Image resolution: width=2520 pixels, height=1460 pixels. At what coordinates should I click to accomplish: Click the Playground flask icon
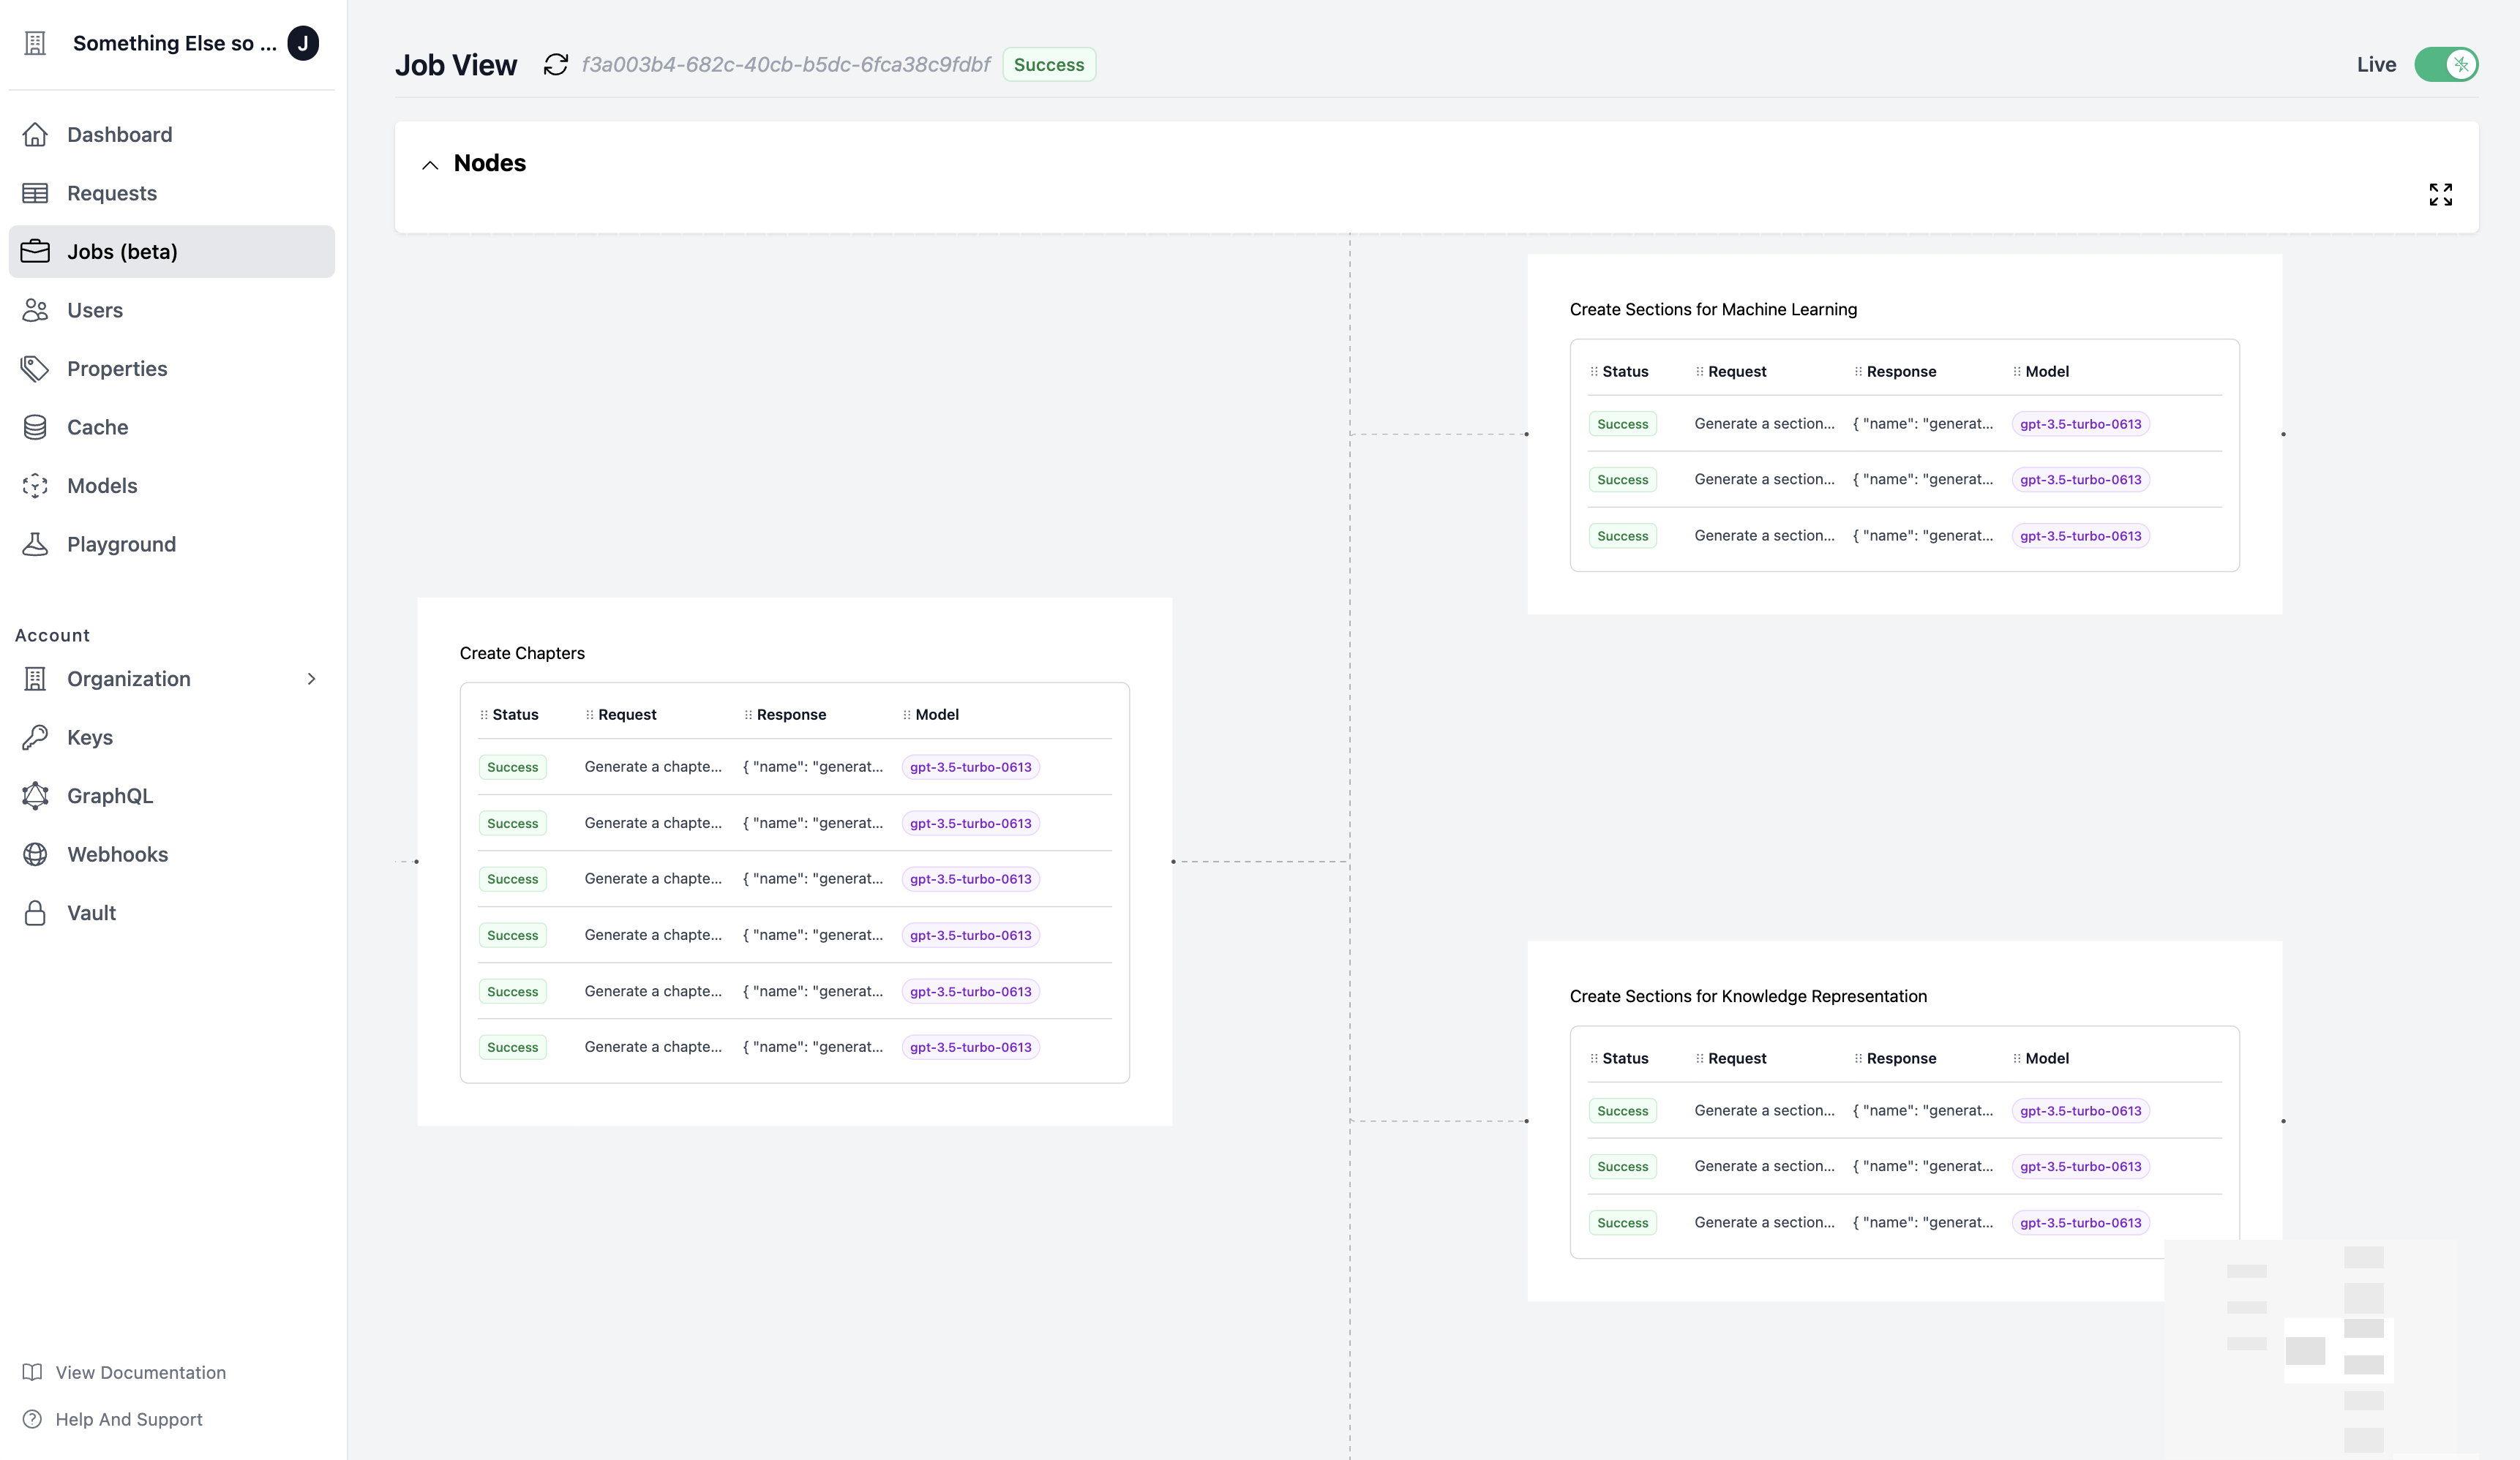click(x=35, y=544)
